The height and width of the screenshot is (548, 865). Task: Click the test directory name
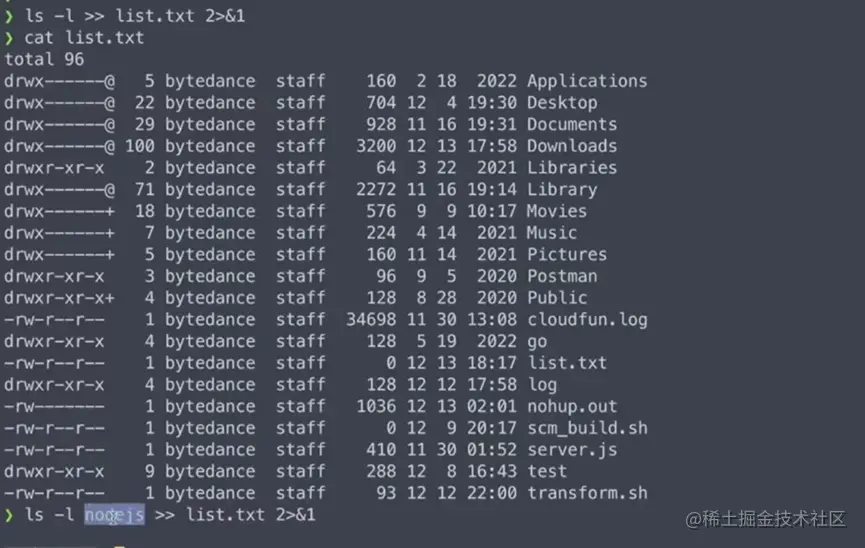pos(547,472)
